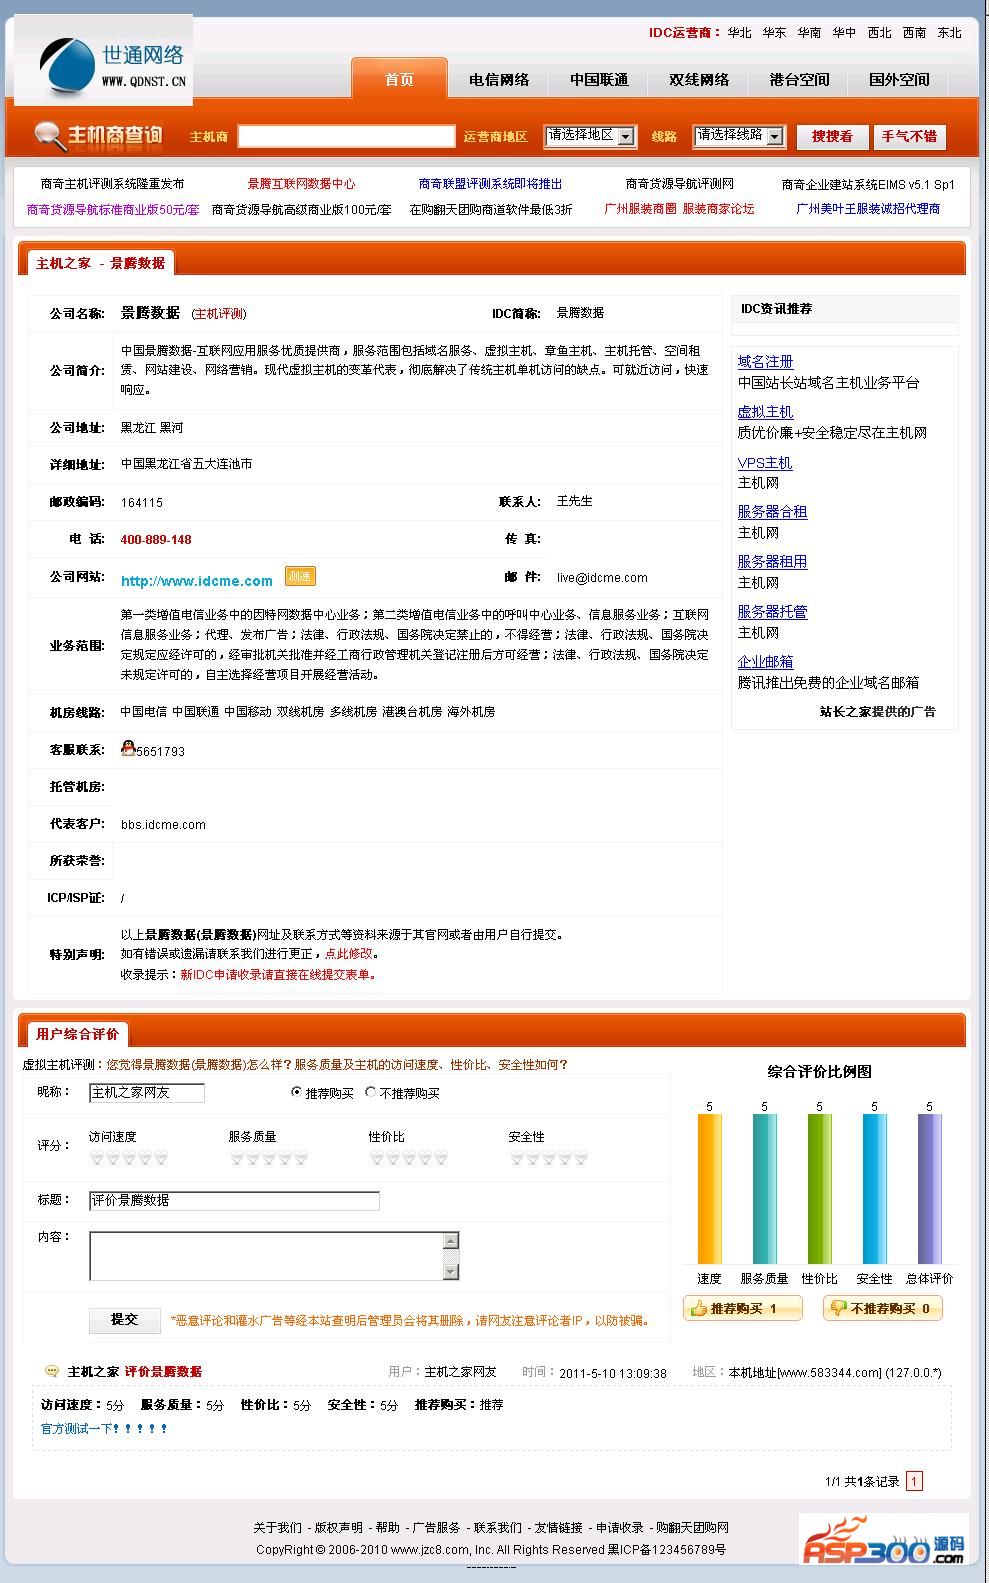Click the 虚拟主机 link

pyautogui.click(x=765, y=411)
